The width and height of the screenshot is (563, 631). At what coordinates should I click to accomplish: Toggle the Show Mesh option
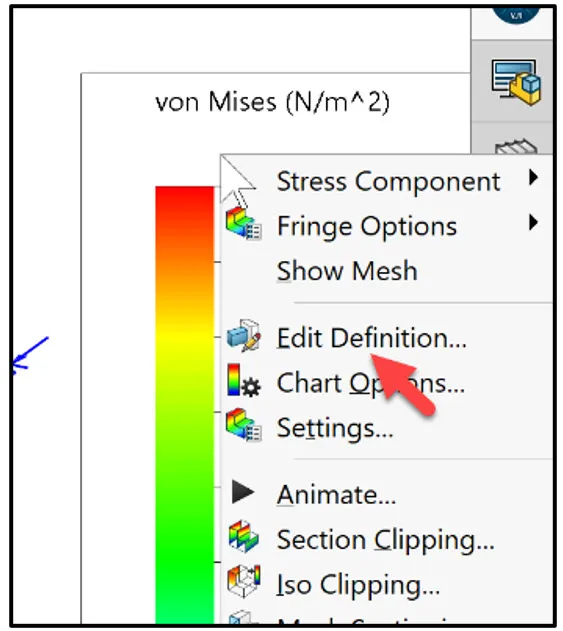347,271
